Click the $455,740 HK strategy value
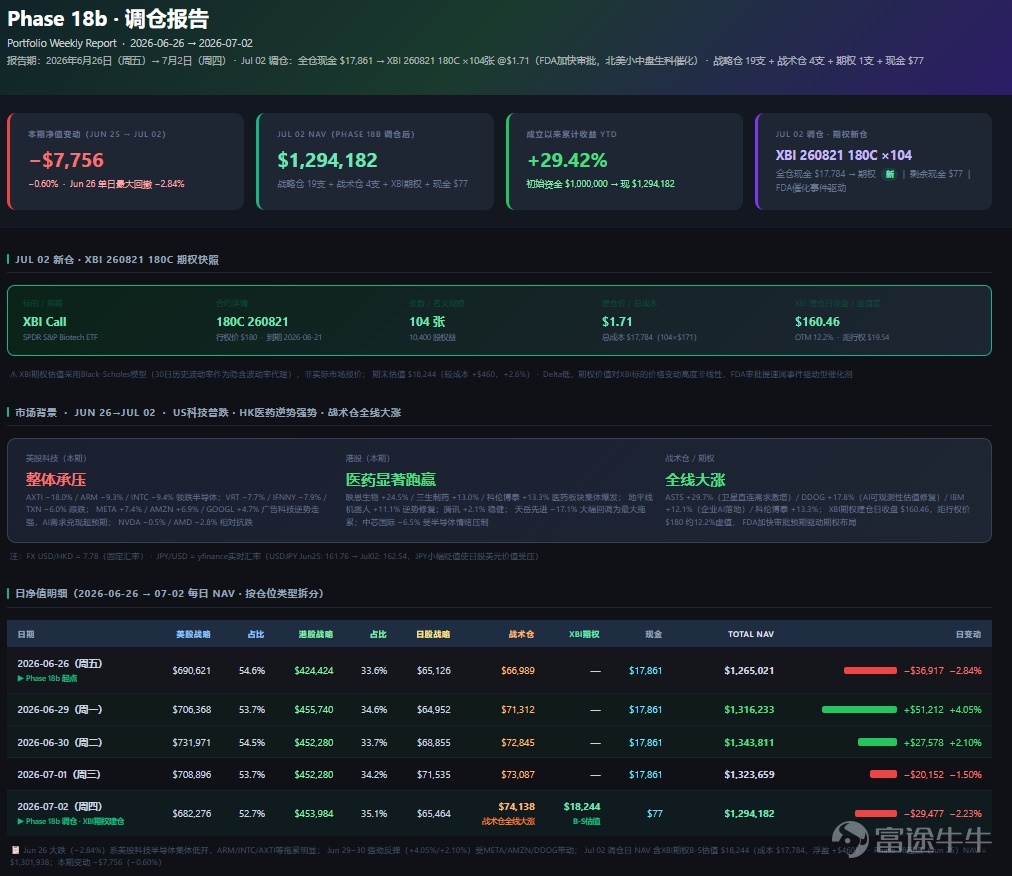The height and width of the screenshot is (876, 1012). [314, 709]
